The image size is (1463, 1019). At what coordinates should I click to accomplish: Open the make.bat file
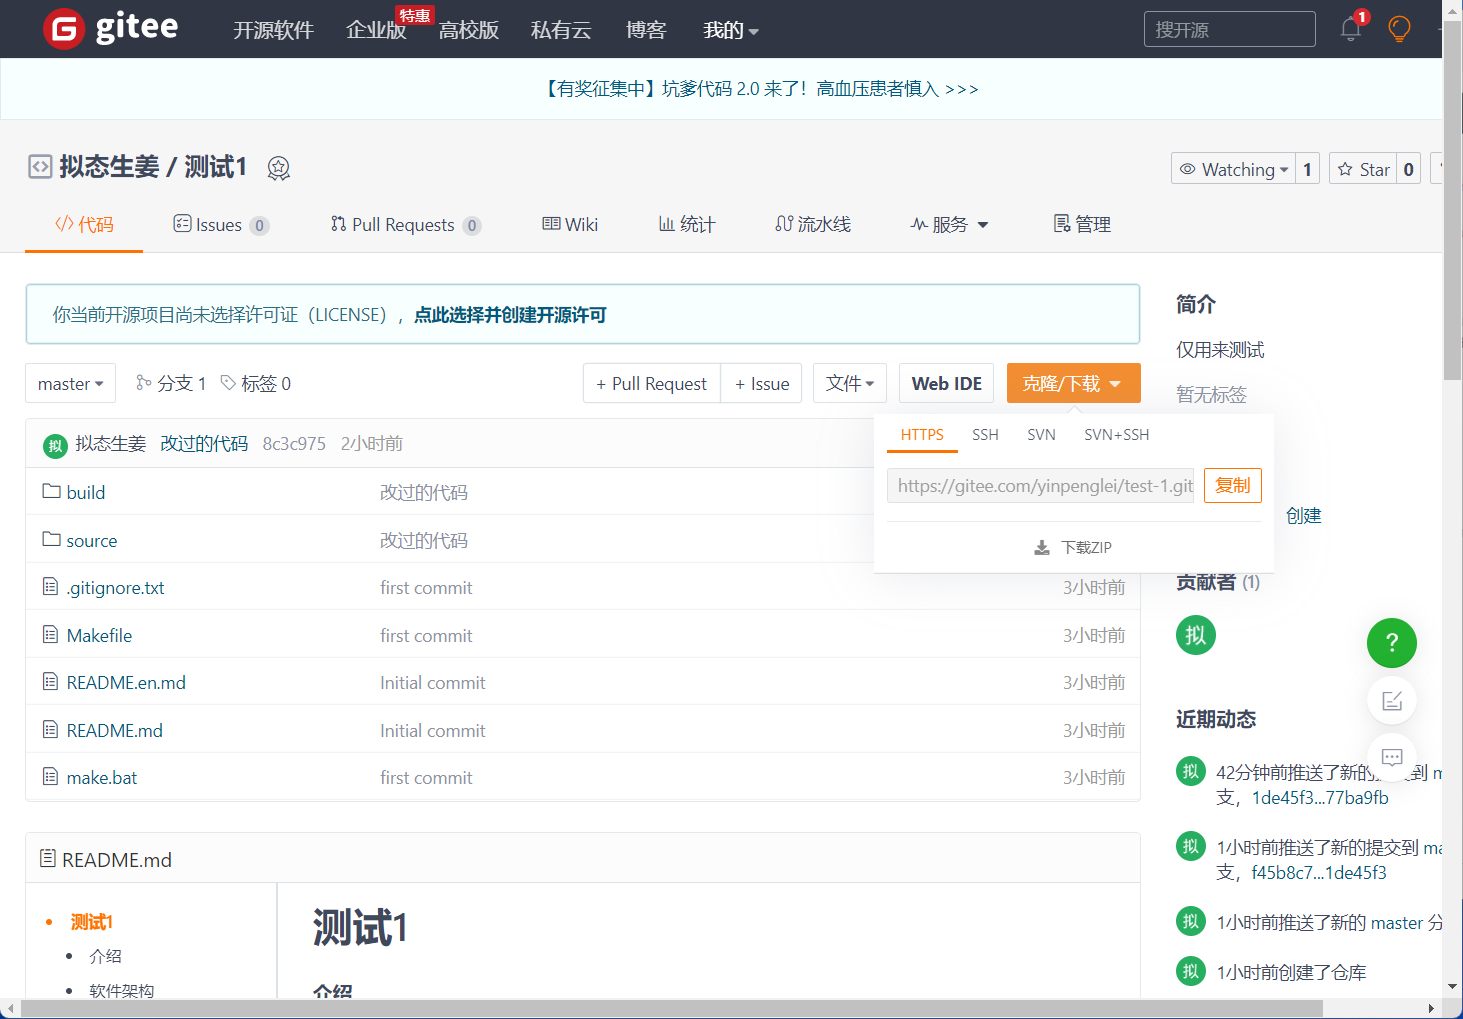coord(102,778)
